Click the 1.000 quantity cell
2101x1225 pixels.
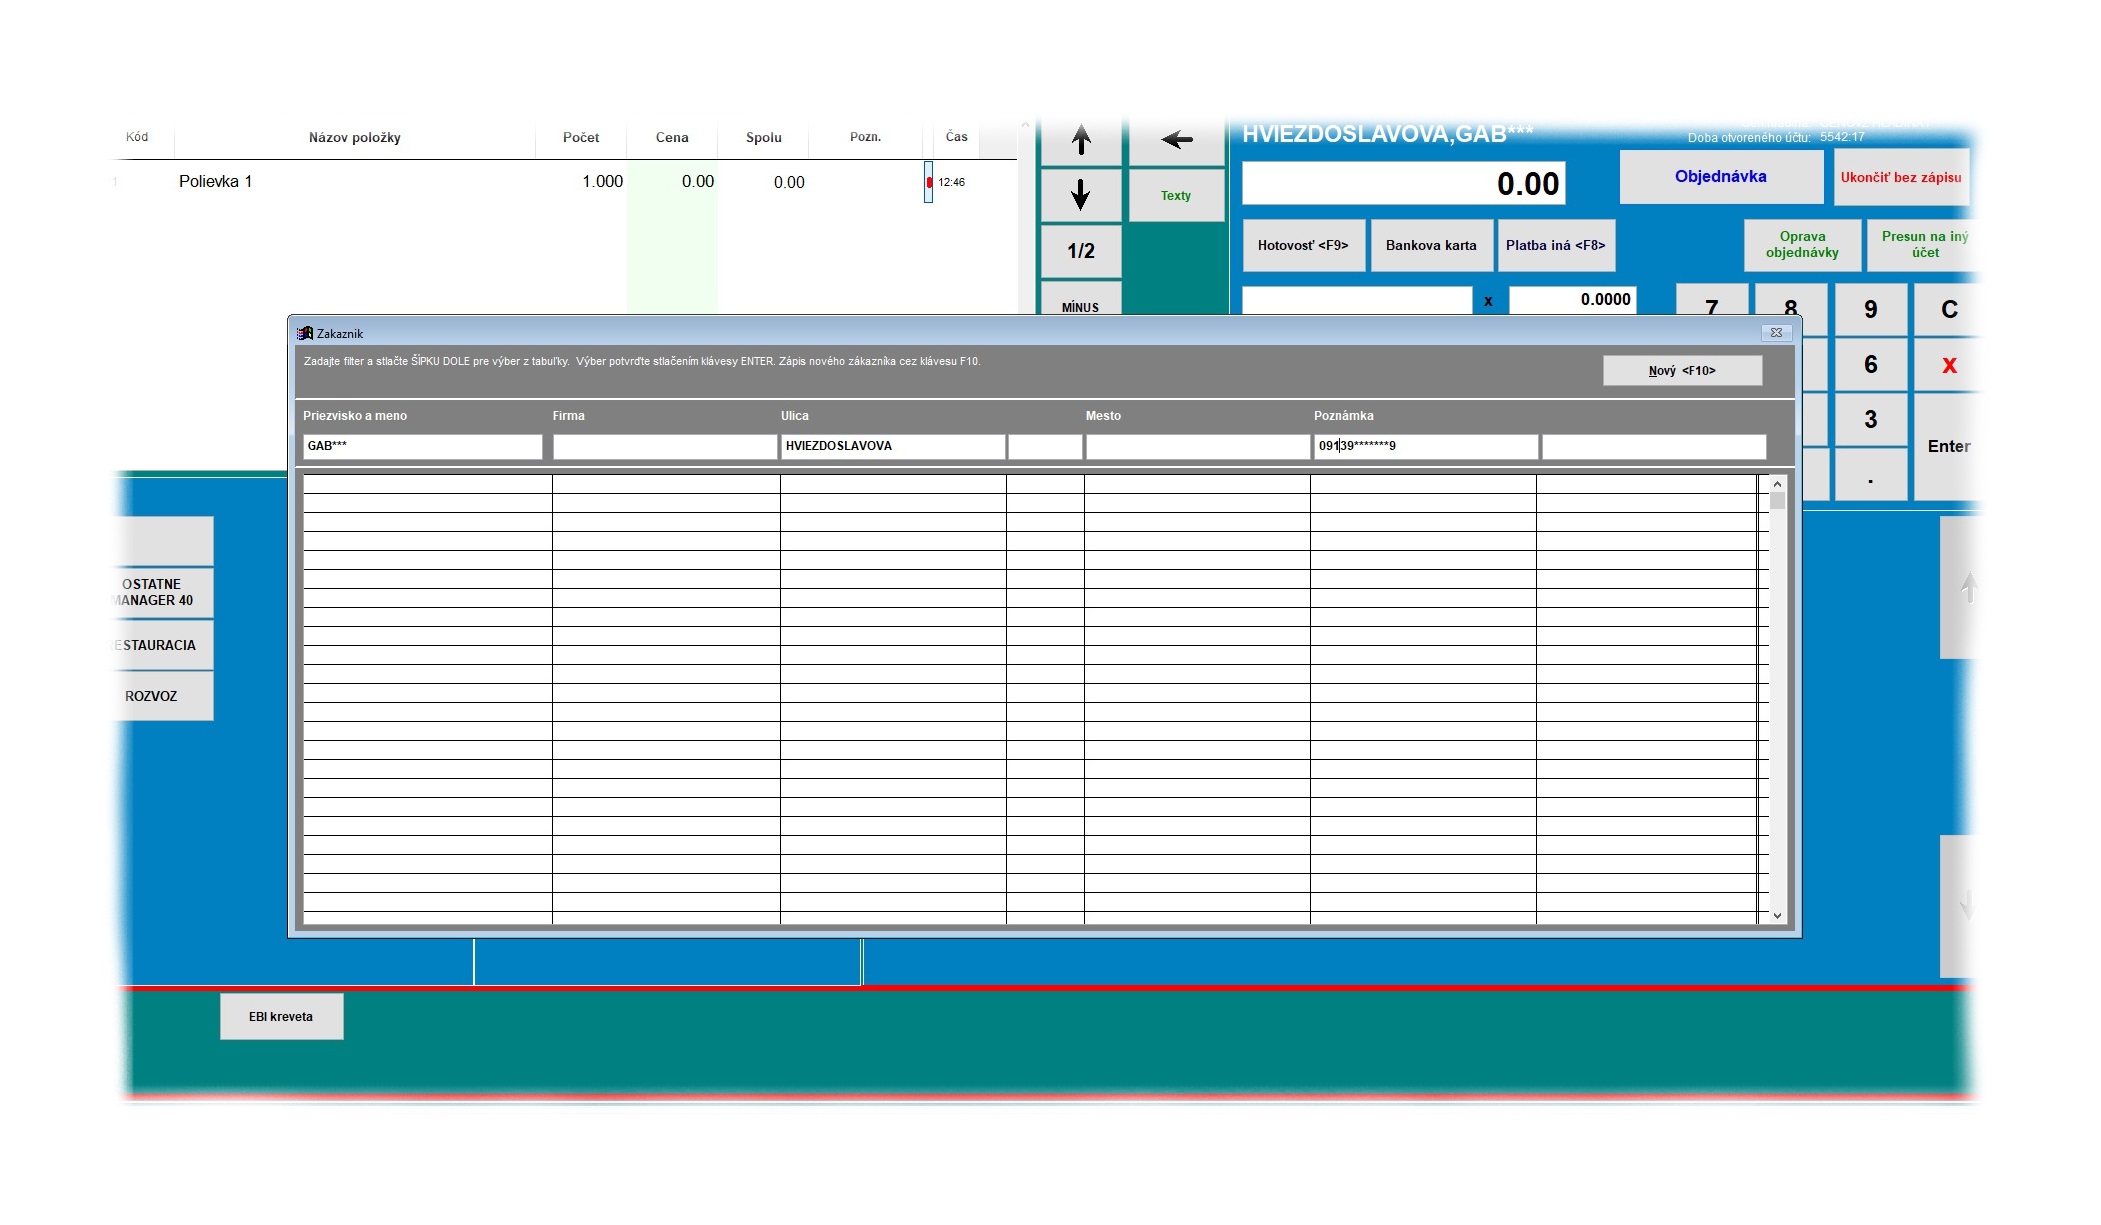pyautogui.click(x=581, y=182)
